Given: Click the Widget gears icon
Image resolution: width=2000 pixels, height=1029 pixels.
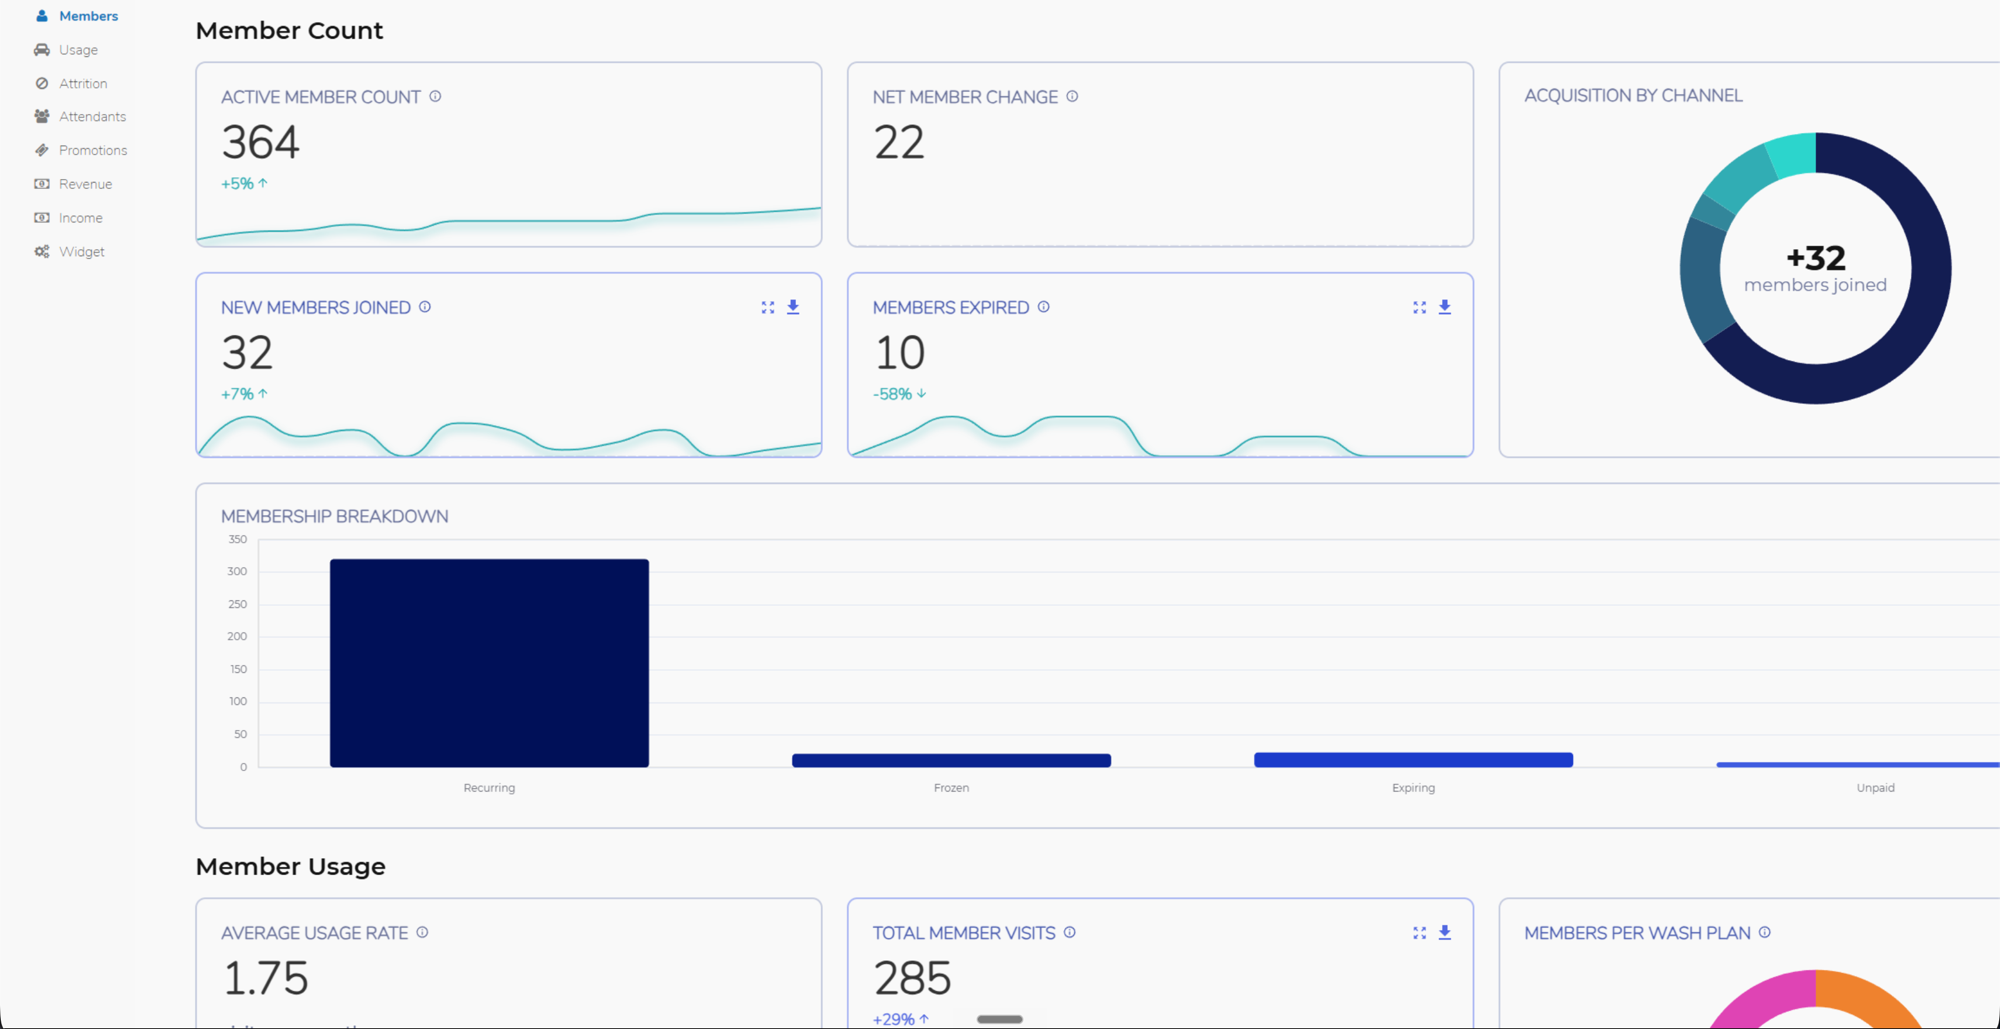Looking at the screenshot, I should (x=42, y=252).
